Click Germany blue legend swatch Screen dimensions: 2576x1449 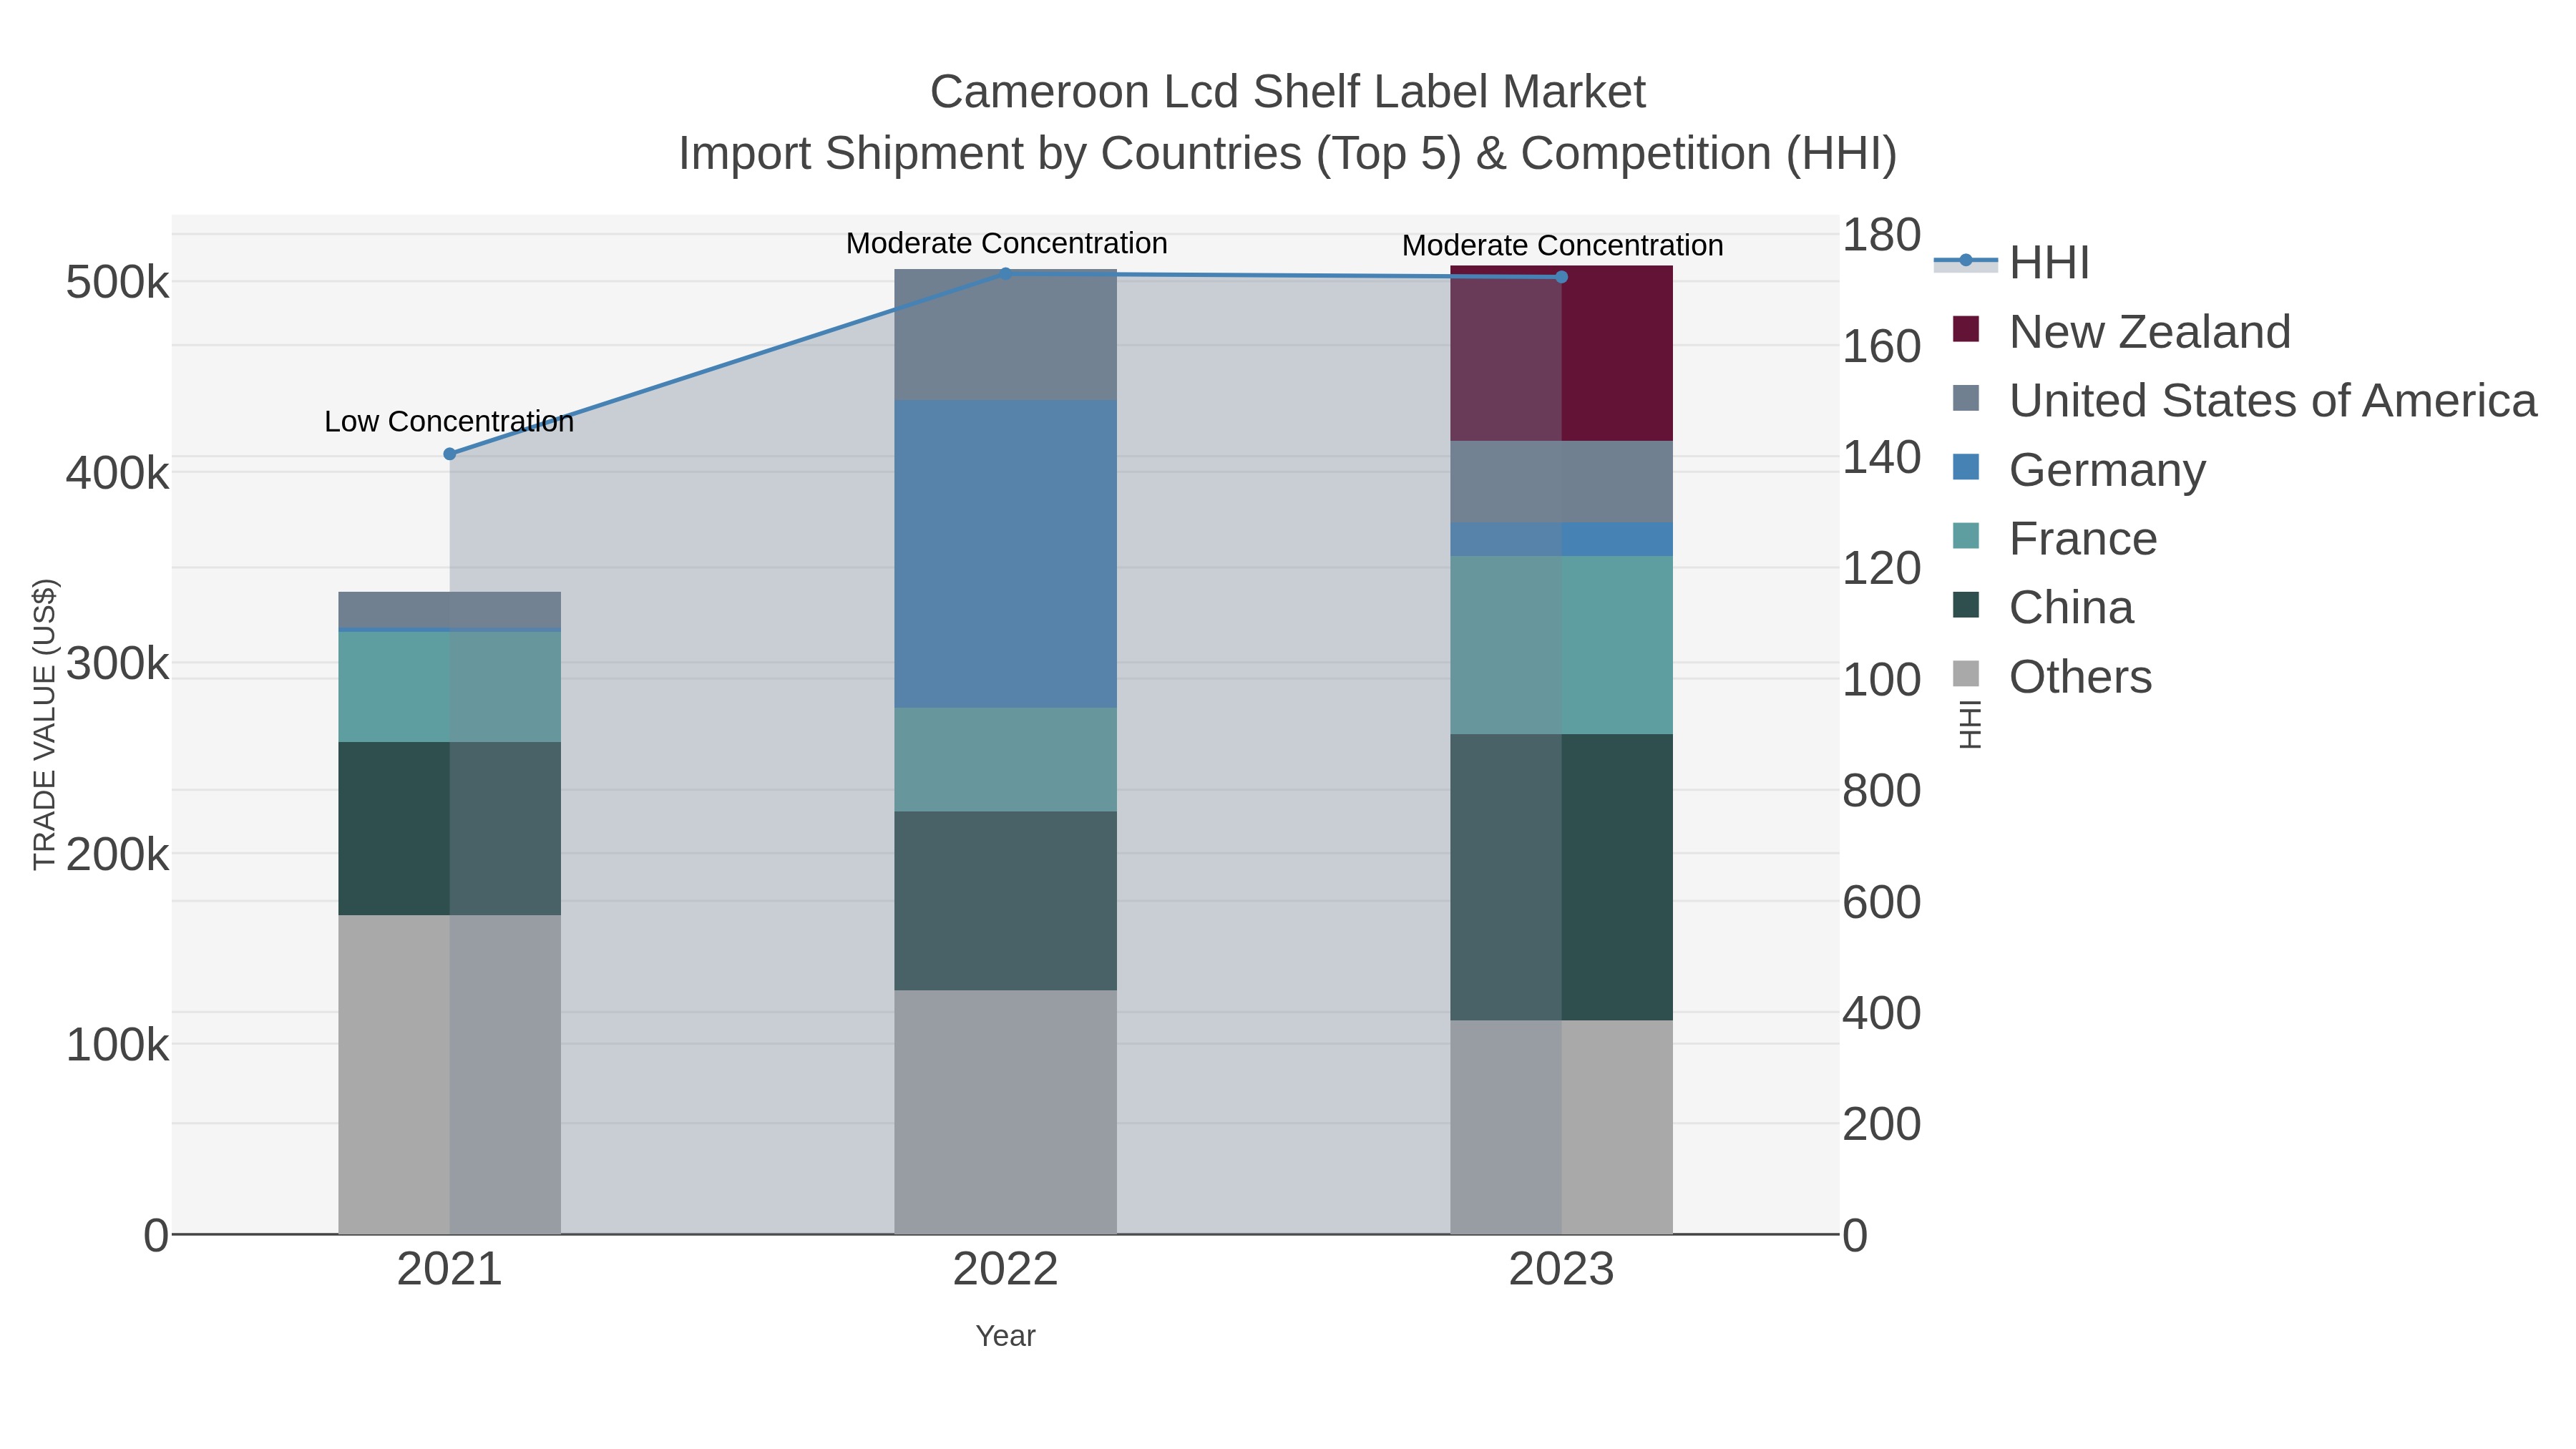point(1965,467)
